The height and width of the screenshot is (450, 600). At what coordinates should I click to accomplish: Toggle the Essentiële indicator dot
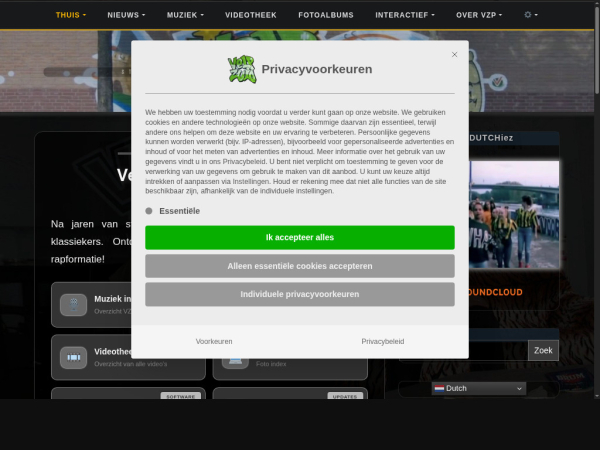pos(149,211)
